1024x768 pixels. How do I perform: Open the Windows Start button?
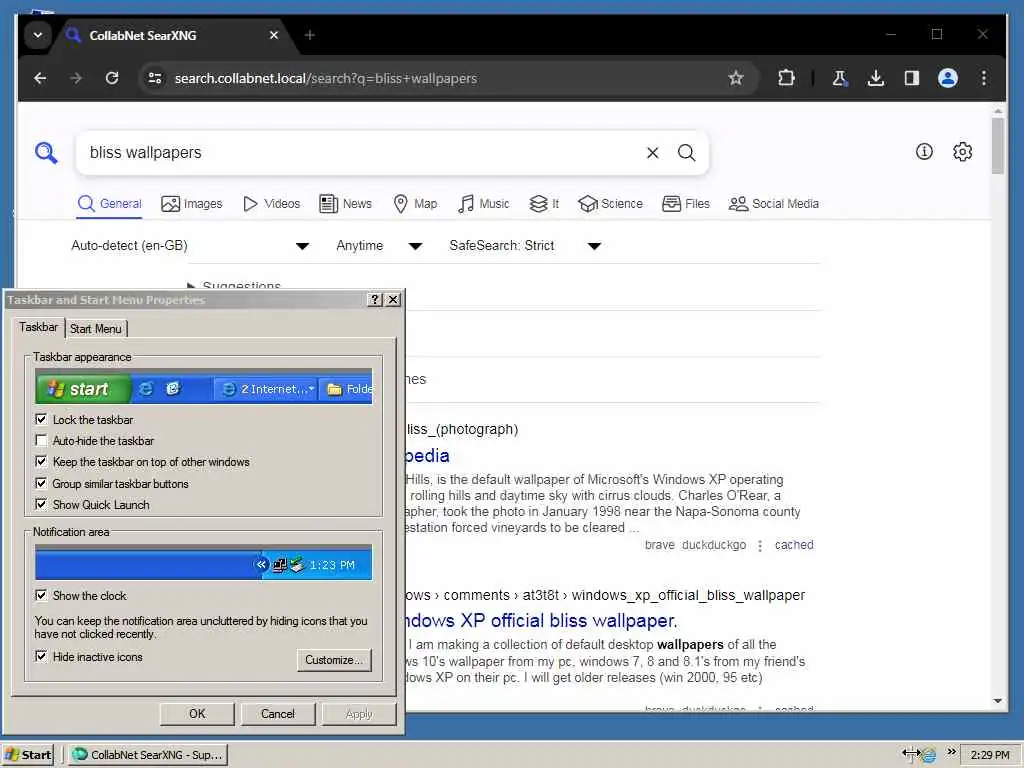[27, 755]
